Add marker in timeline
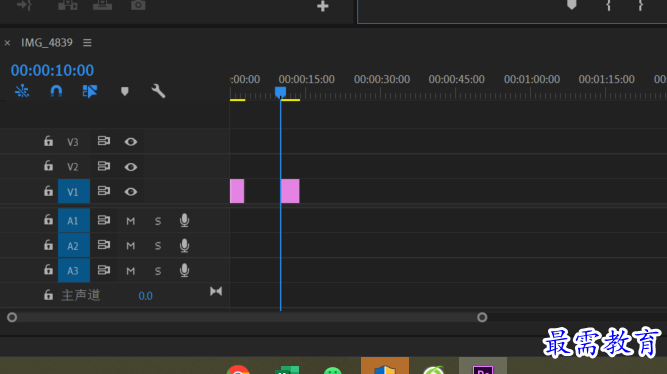This screenshot has width=667, height=374. click(x=125, y=91)
